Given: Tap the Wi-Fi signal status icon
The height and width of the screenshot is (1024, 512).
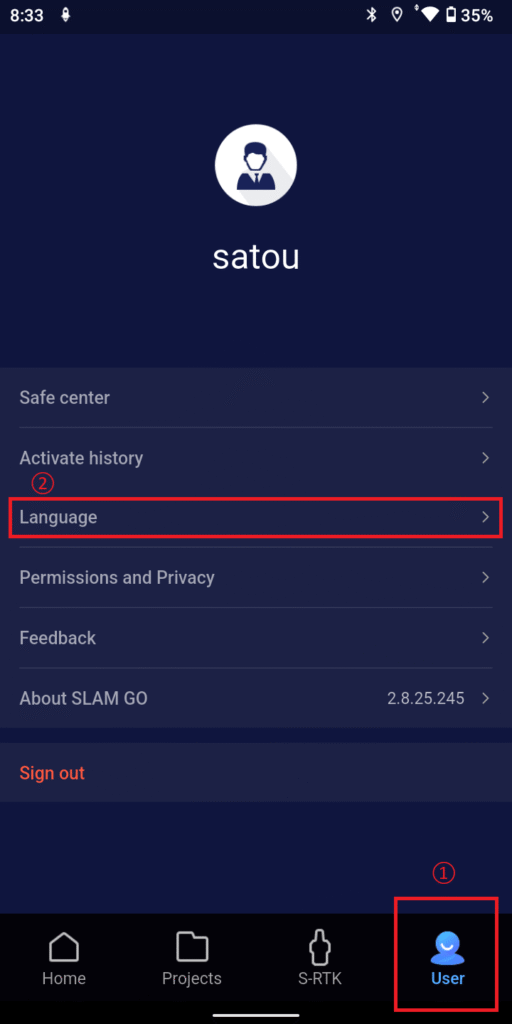Looking at the screenshot, I should pos(428,14).
